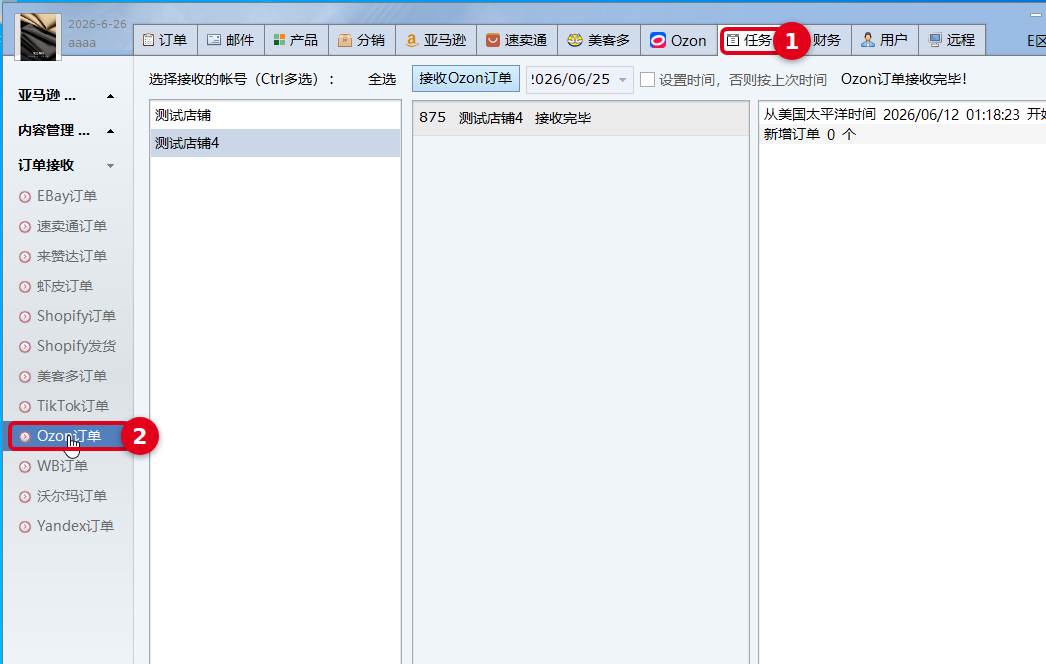Click the 从美国太平洋时间 log line
Screen dimensions: 1046x664
click(x=904, y=115)
